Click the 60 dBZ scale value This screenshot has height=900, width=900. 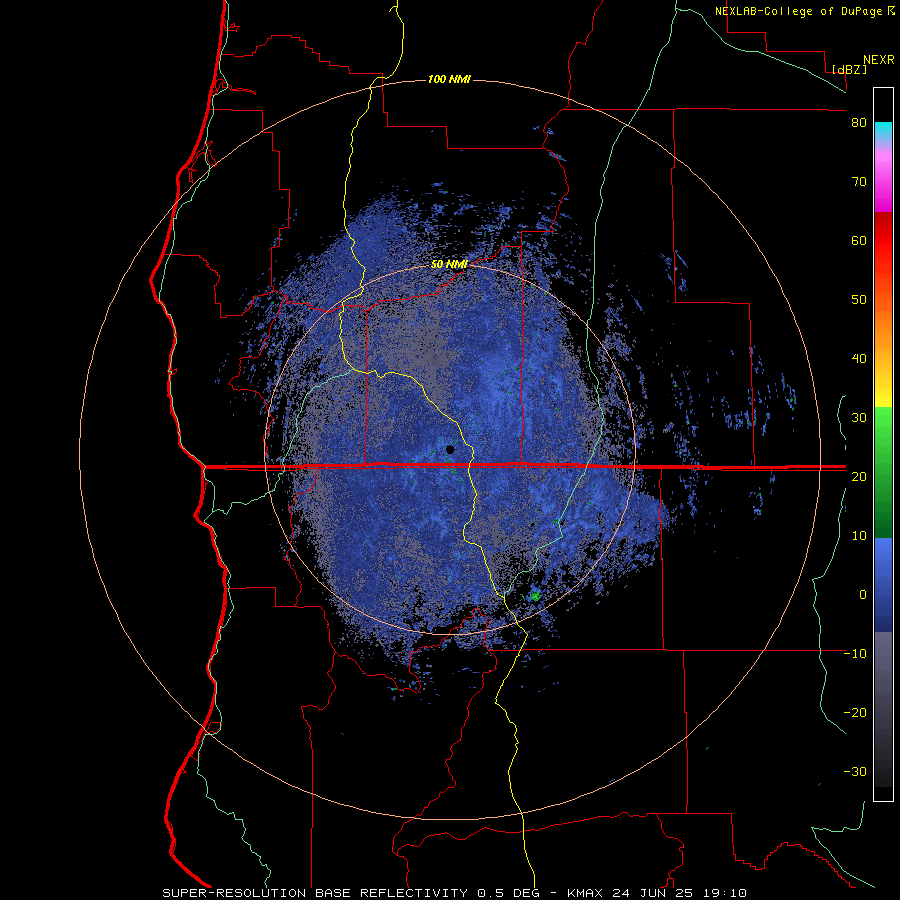859,240
